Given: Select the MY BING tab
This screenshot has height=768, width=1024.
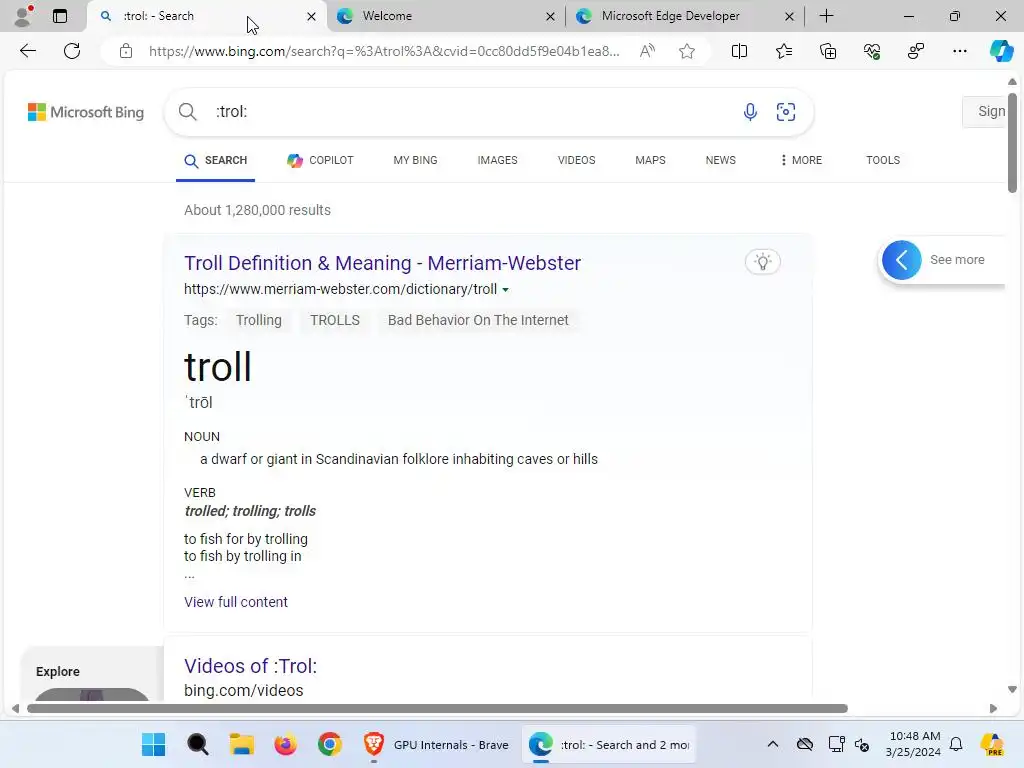Looking at the screenshot, I should pyautogui.click(x=415, y=160).
